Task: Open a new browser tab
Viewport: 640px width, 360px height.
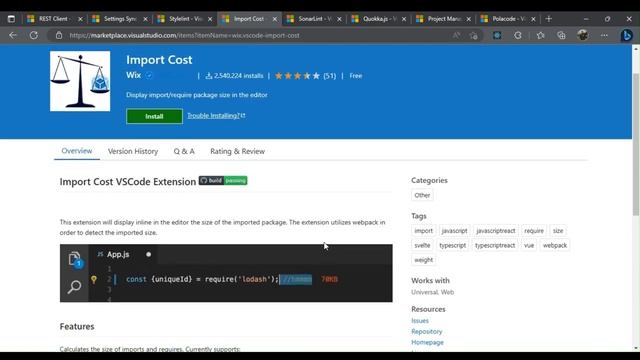Action: (549, 19)
